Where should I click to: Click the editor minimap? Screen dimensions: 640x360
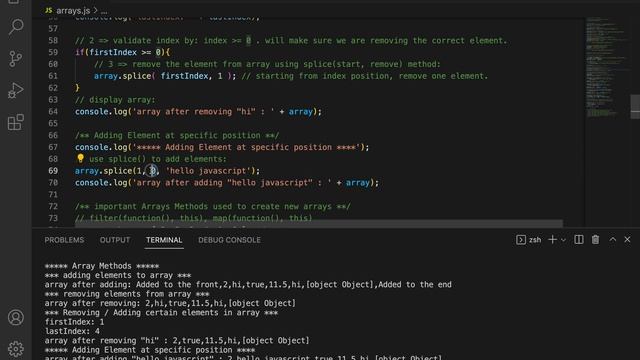point(607,67)
